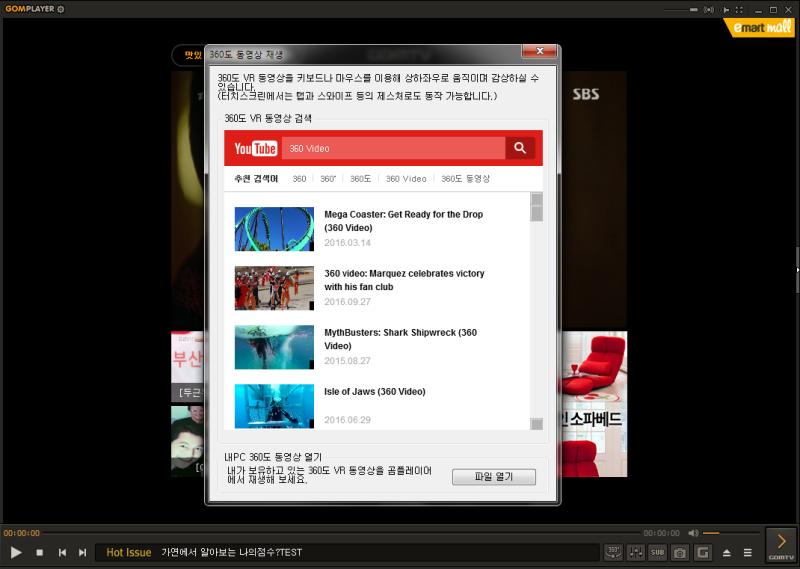Jump to the previous track
Screen dimensions: 800x569
[62, 552]
